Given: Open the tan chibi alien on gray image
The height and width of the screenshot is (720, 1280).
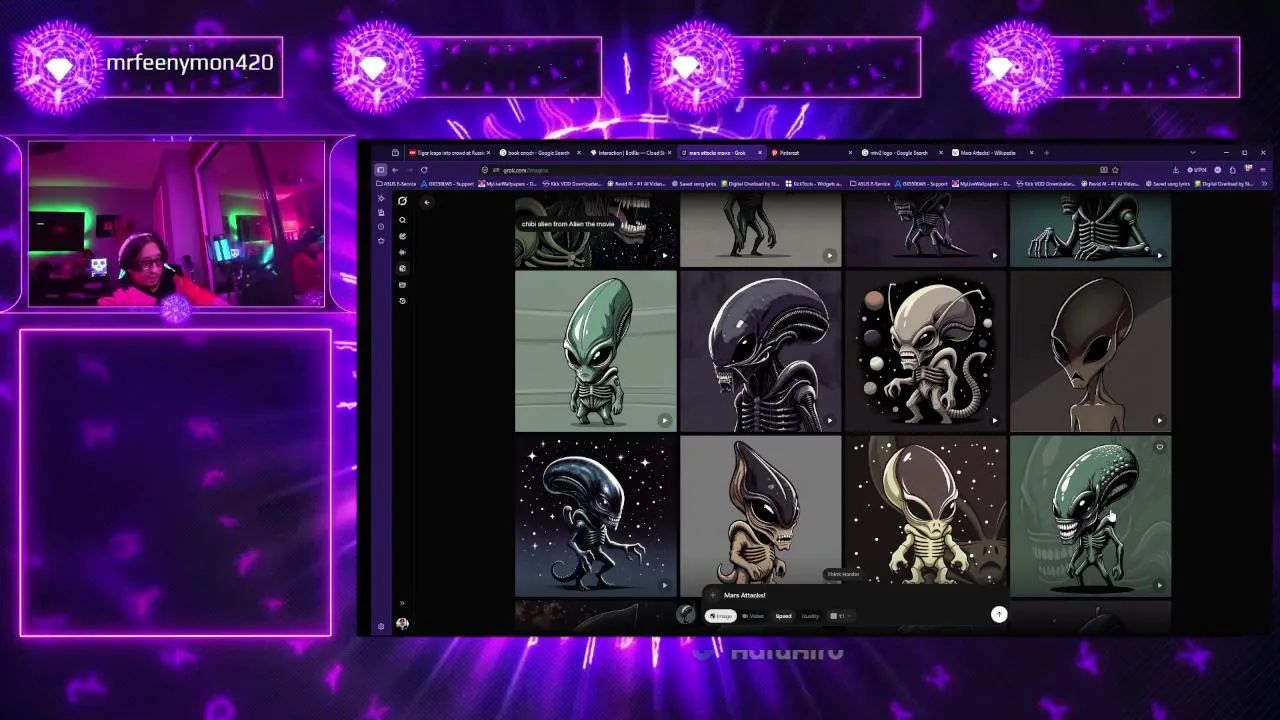Looking at the screenshot, I should [760, 510].
